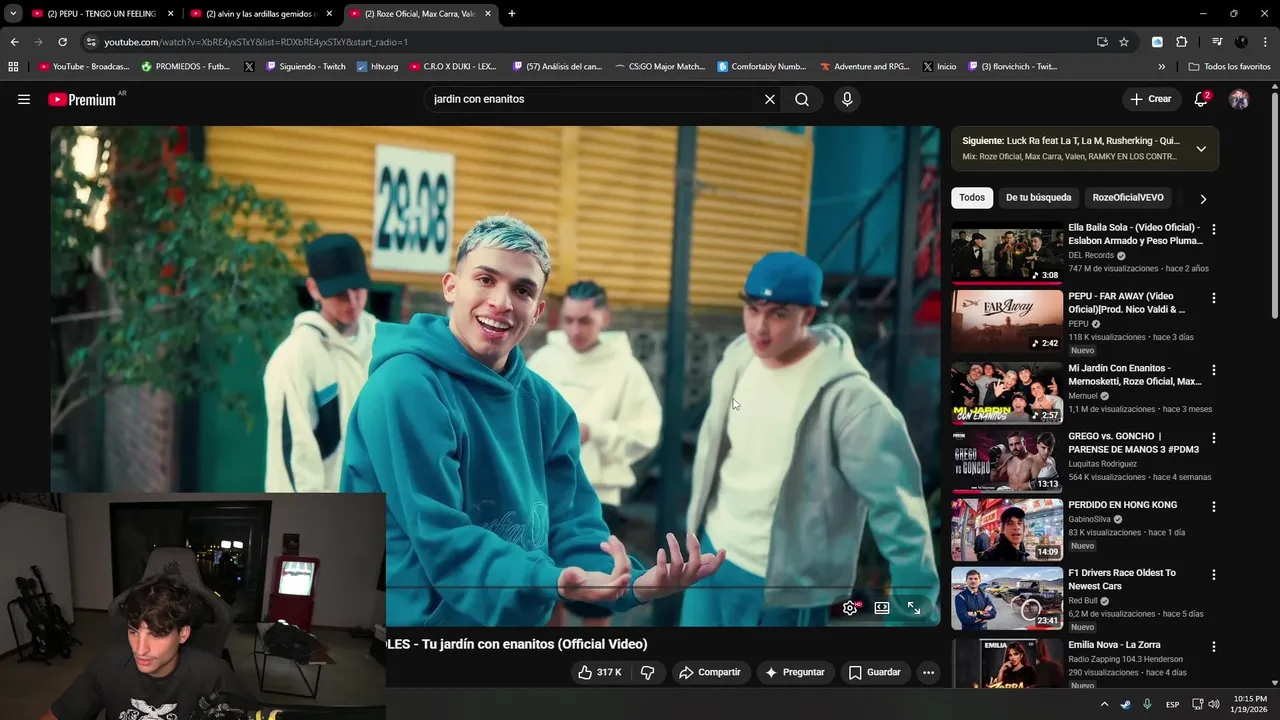Click the Preguntar ask button
1280x720 pixels.
(x=795, y=672)
